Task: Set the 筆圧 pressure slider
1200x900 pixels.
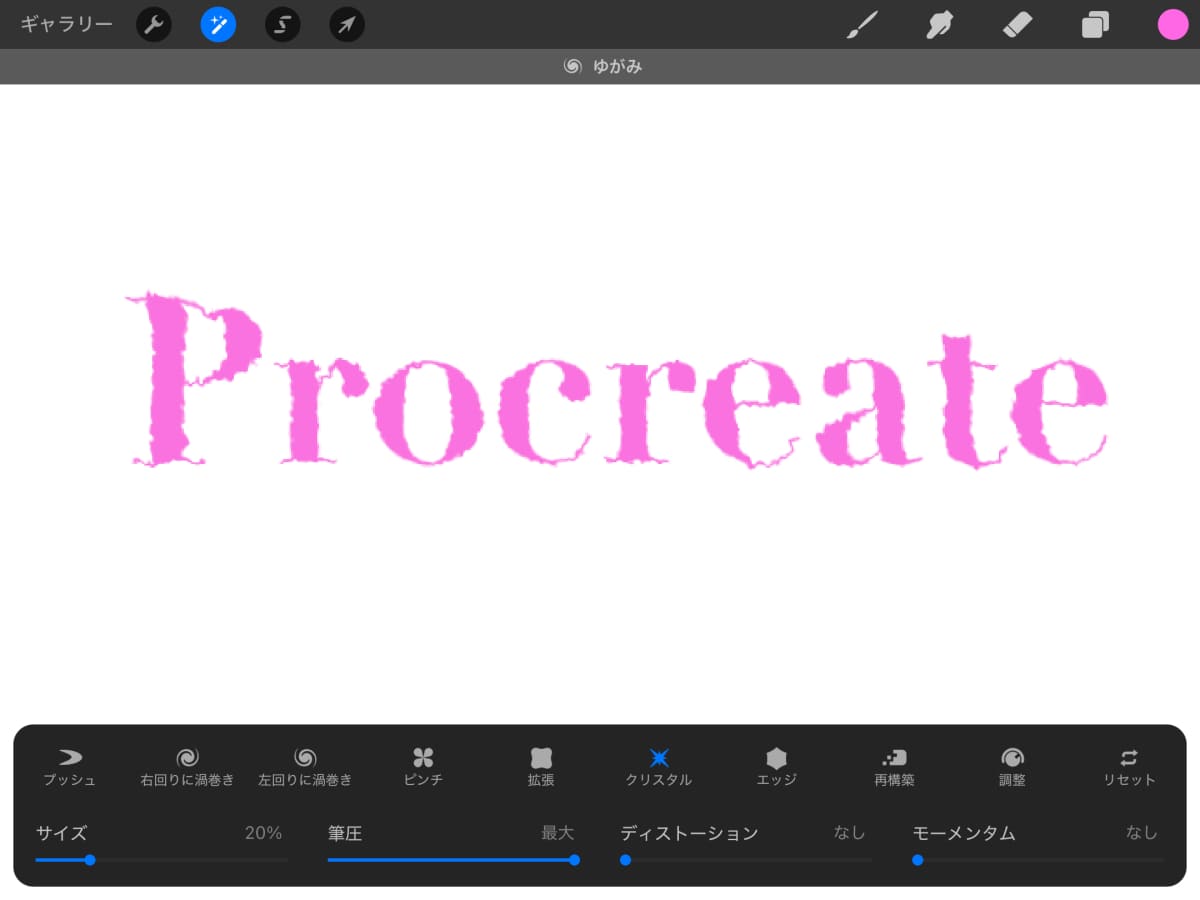Action: [453, 860]
